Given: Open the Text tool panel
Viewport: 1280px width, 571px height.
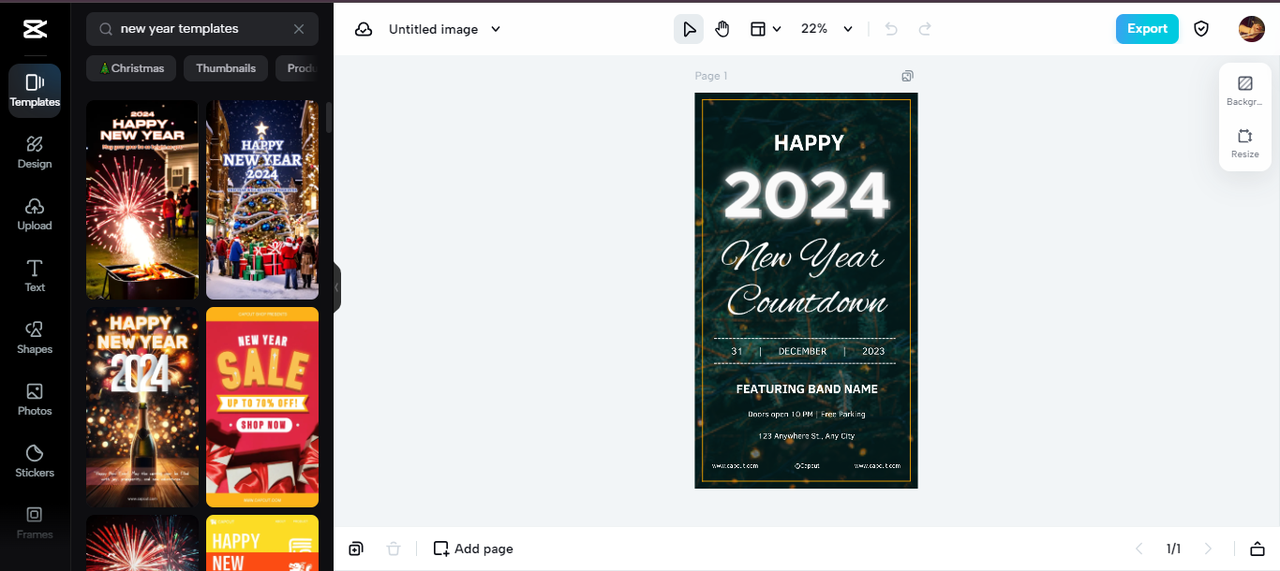Looking at the screenshot, I should pos(35,276).
